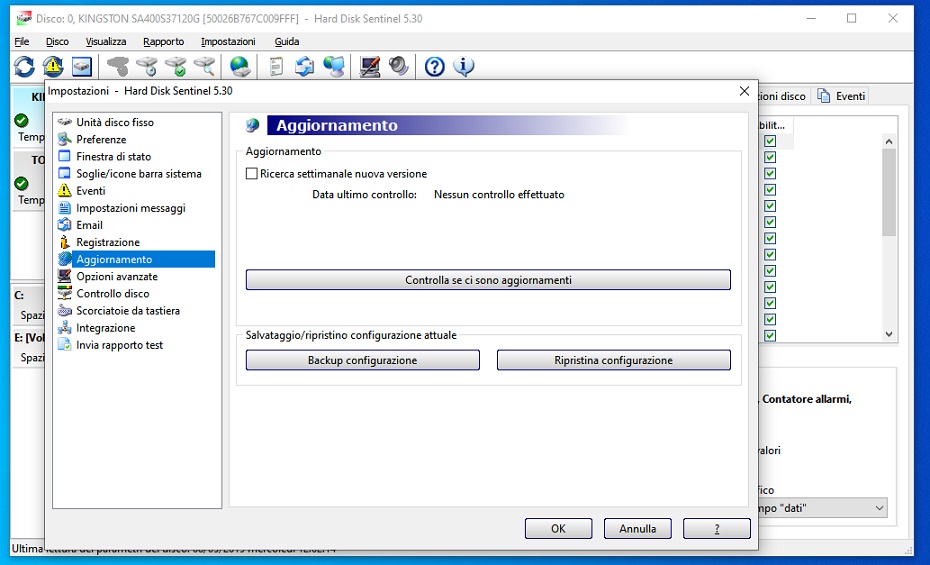Screen dimensions: 930x565
Task: Open Opzioni avanzate settings page
Action: click(117, 276)
